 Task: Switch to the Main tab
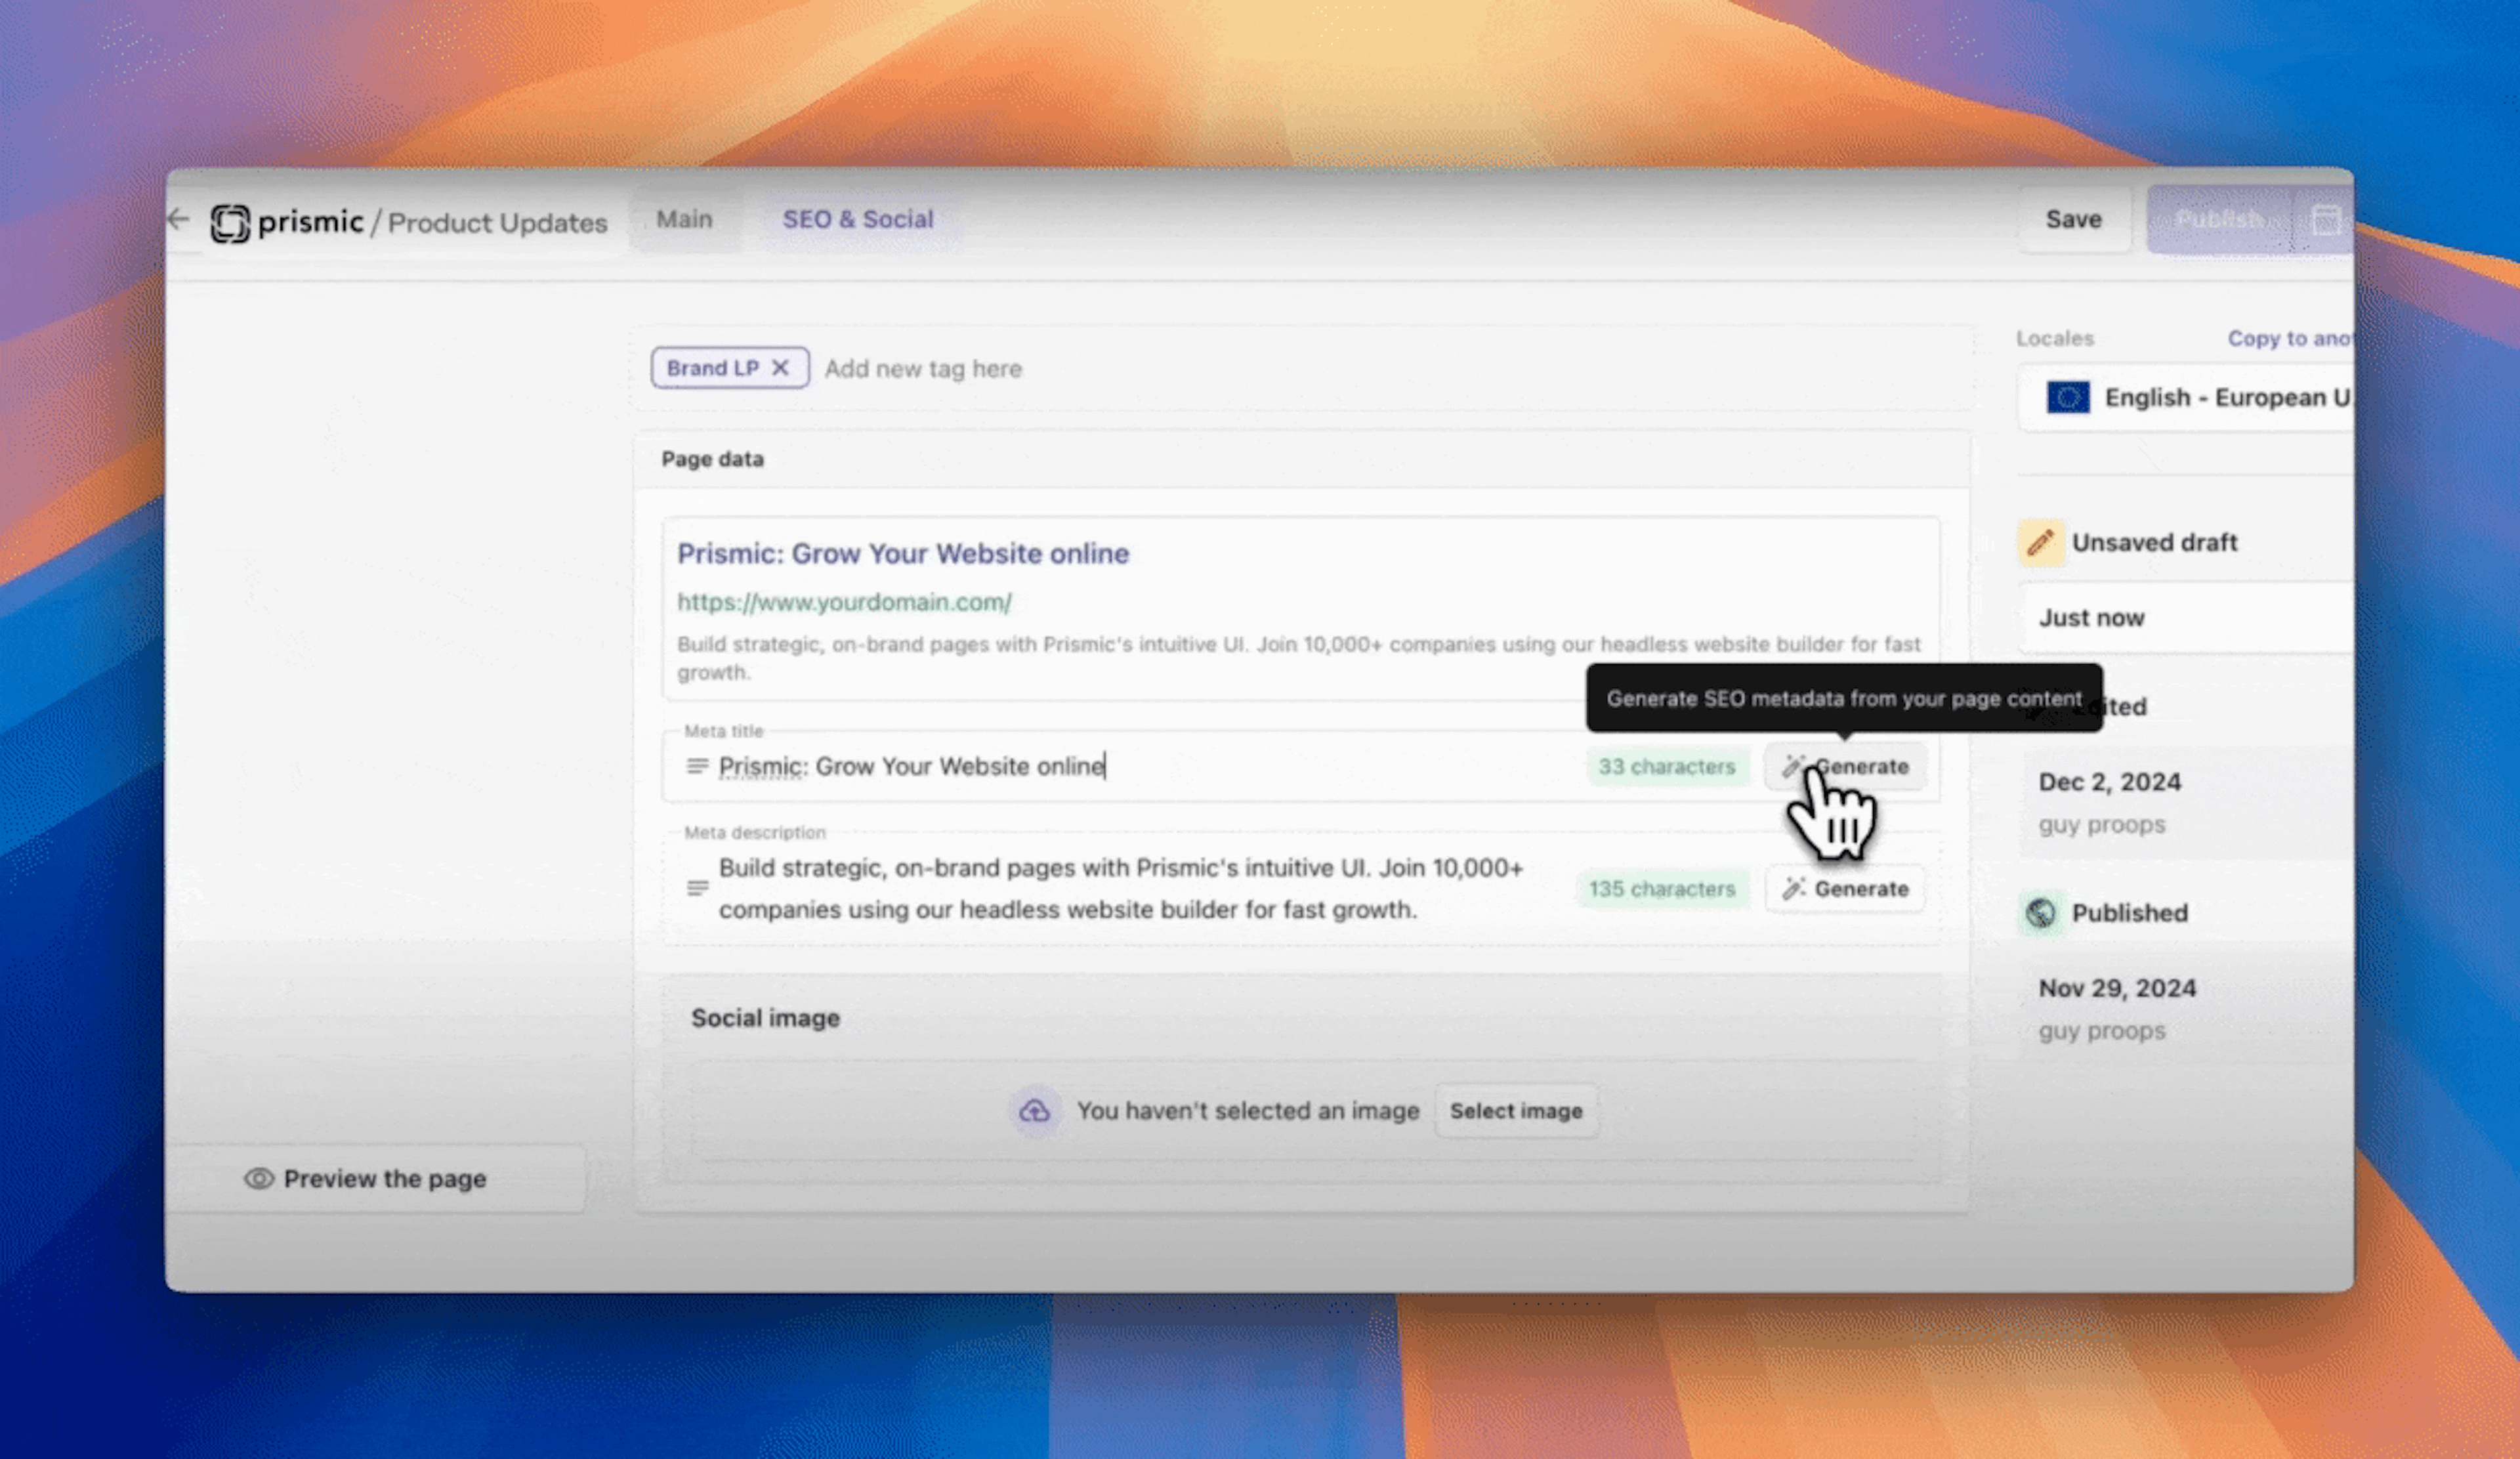point(686,219)
